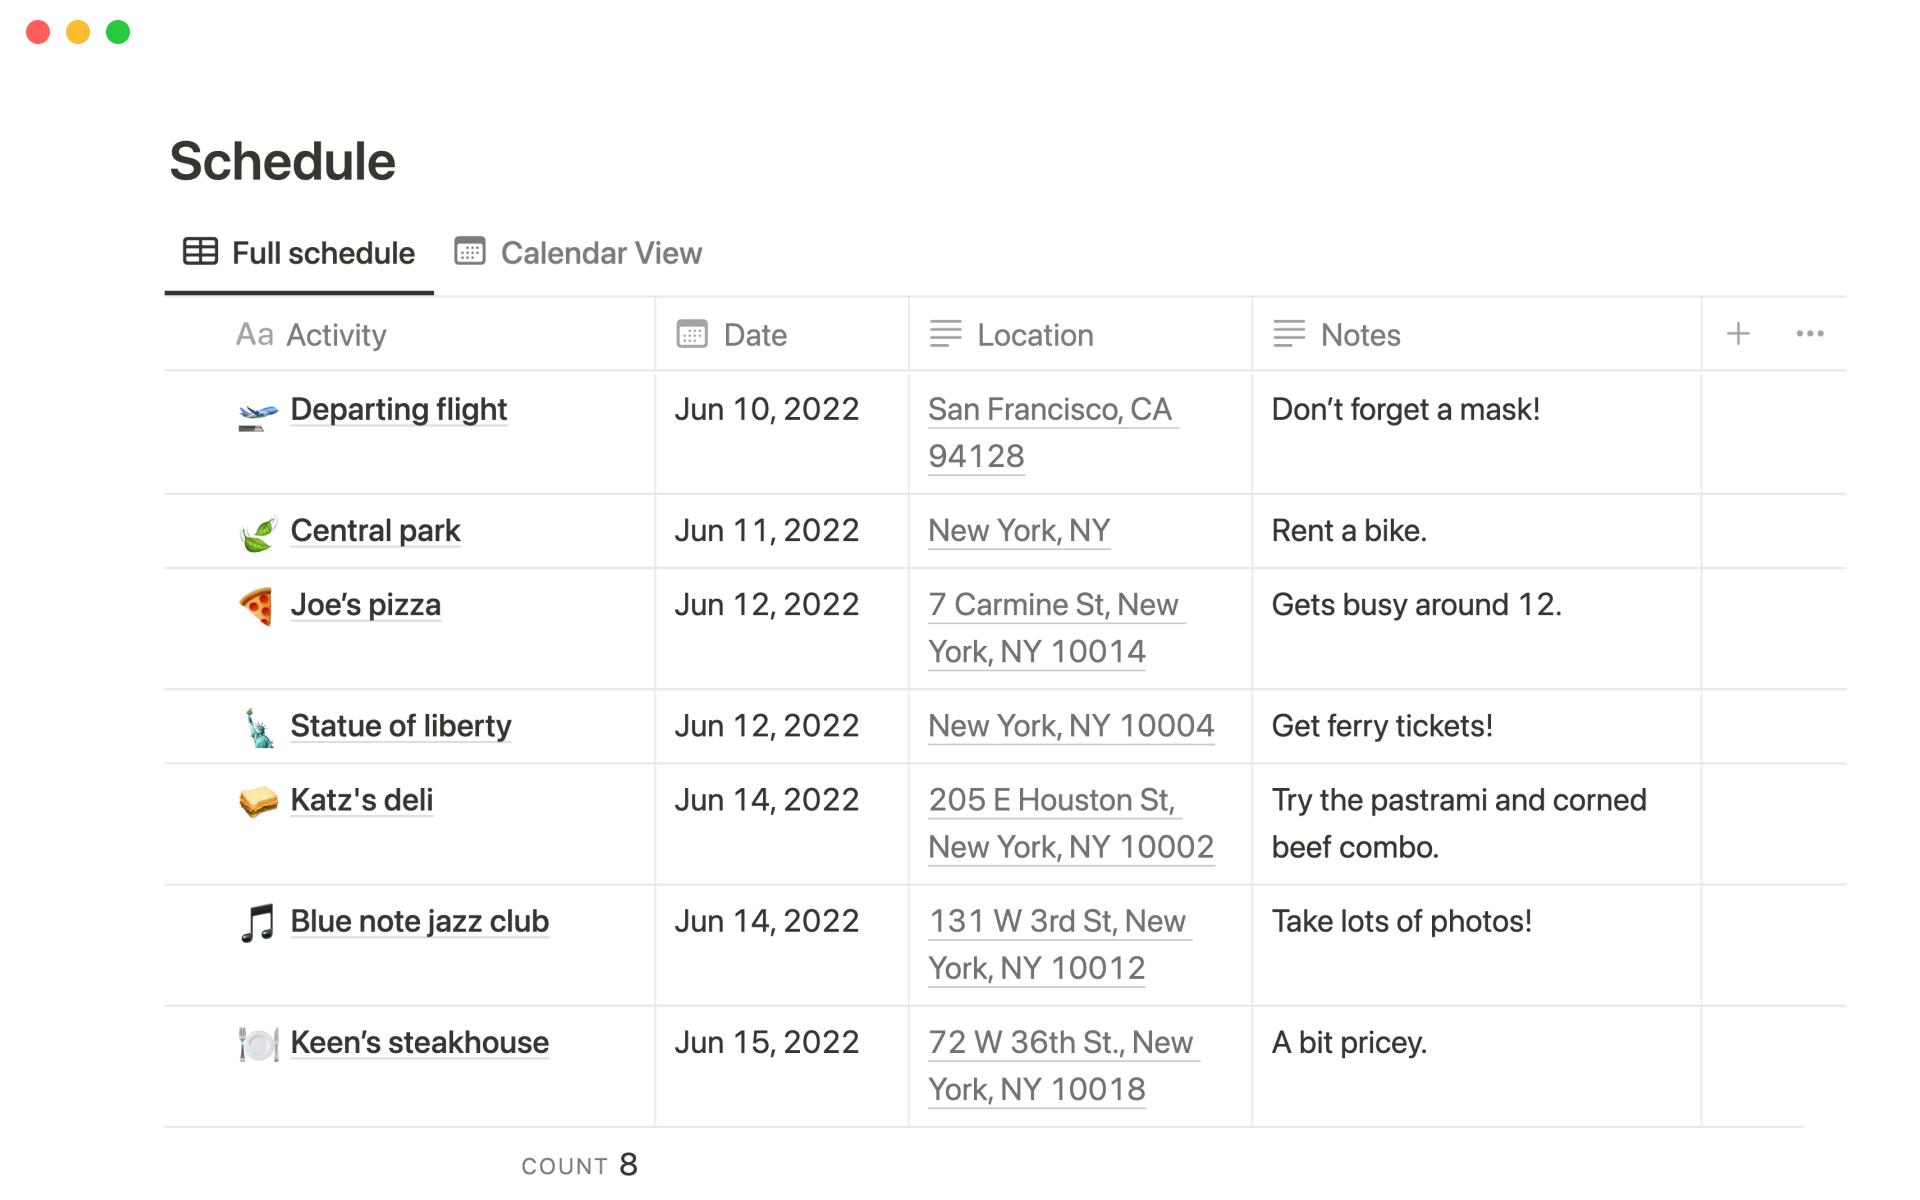The width and height of the screenshot is (1920, 1200).
Task: Click the Statue of Liberty emoji icon
Action: [x=259, y=728]
